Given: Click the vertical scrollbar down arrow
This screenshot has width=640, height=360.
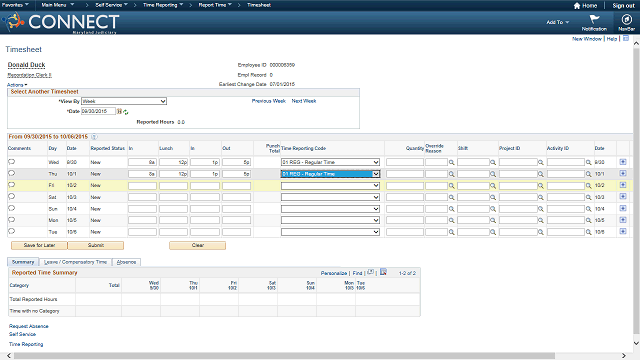Looking at the screenshot, I should [x=636, y=343].
